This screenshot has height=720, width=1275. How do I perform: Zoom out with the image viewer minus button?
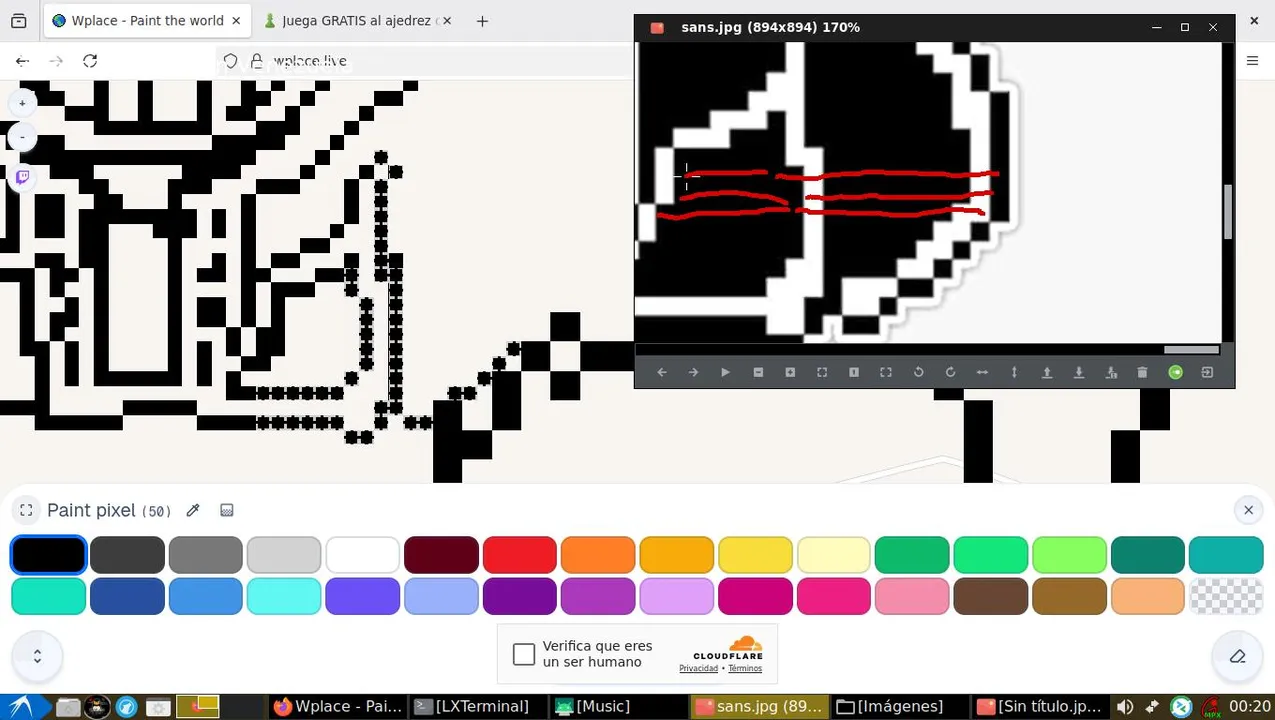pos(758,372)
